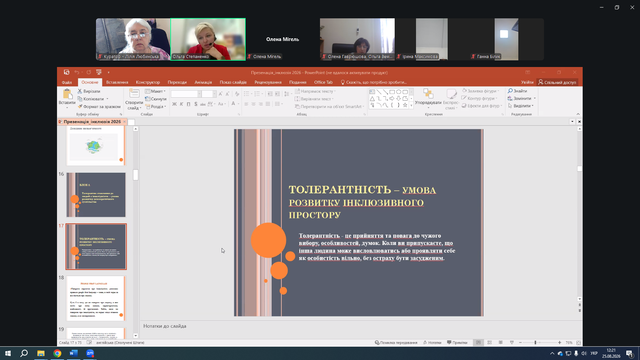Expand the Replace (Замінити) dropdown arrow
Screen dimensions: 640x360
pyautogui.click(x=535, y=98)
